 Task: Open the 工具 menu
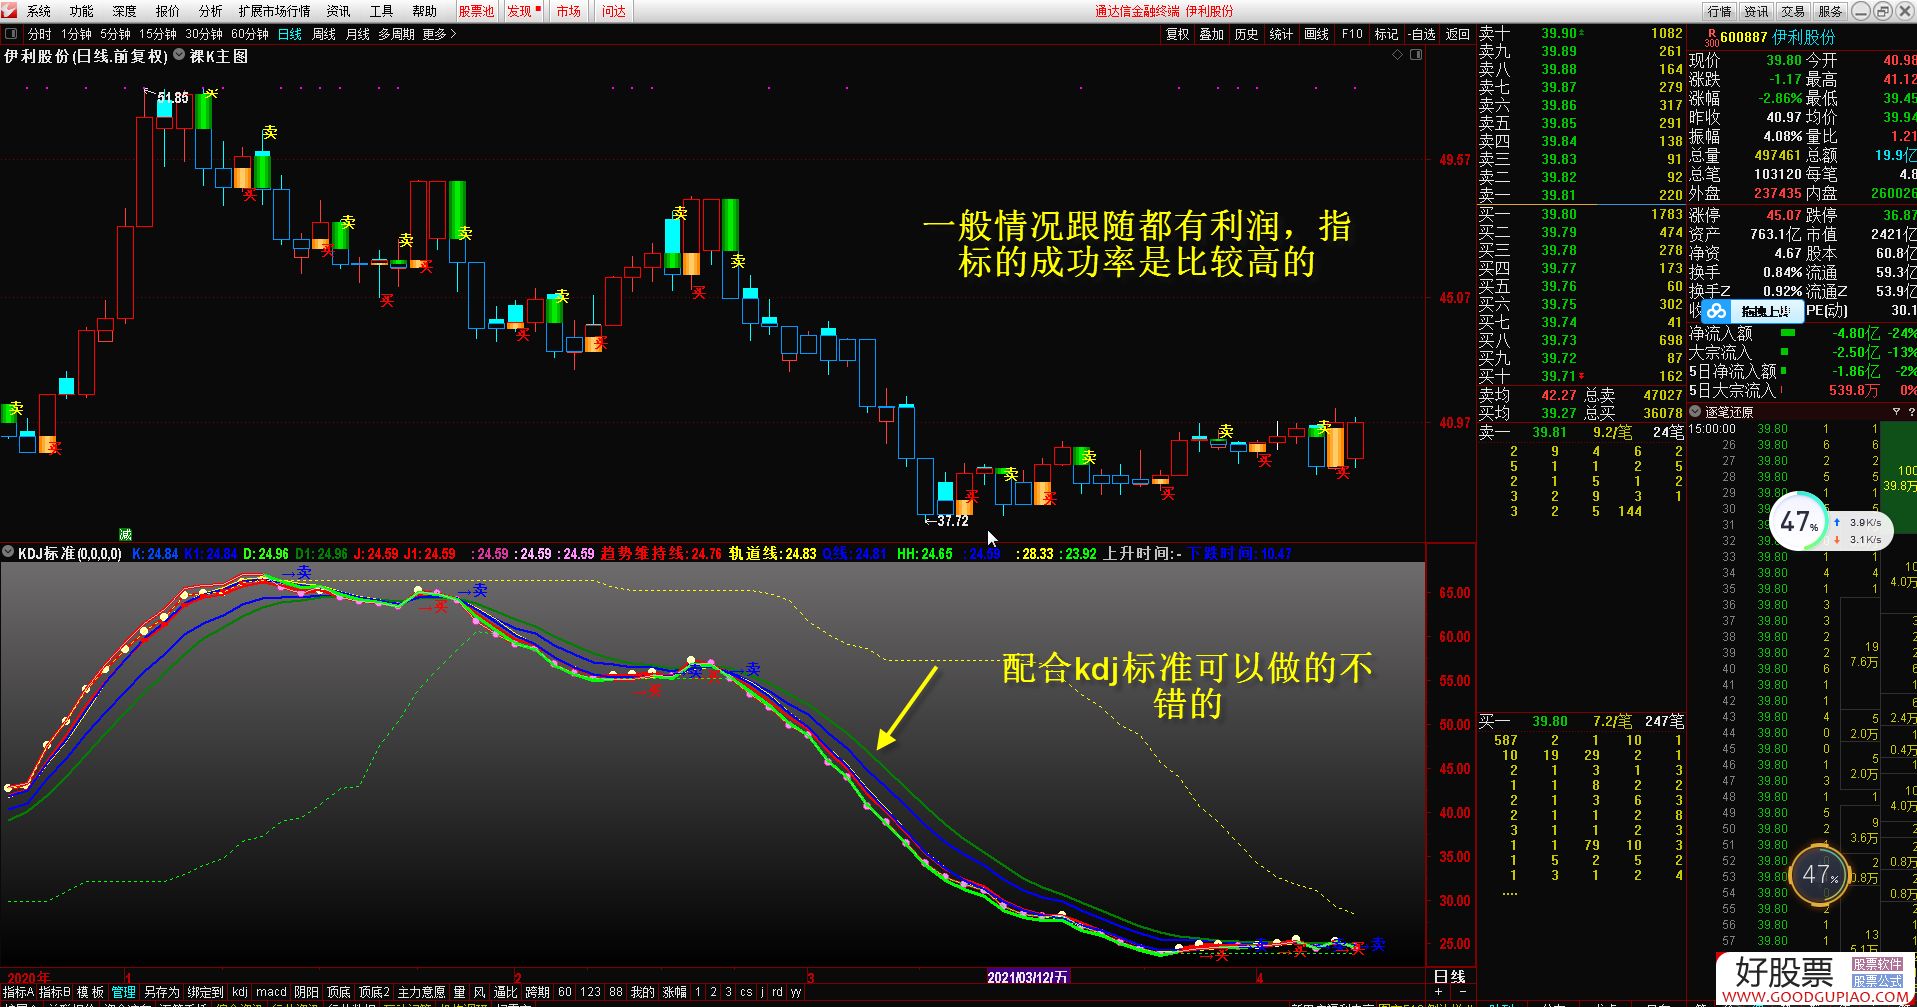[382, 11]
